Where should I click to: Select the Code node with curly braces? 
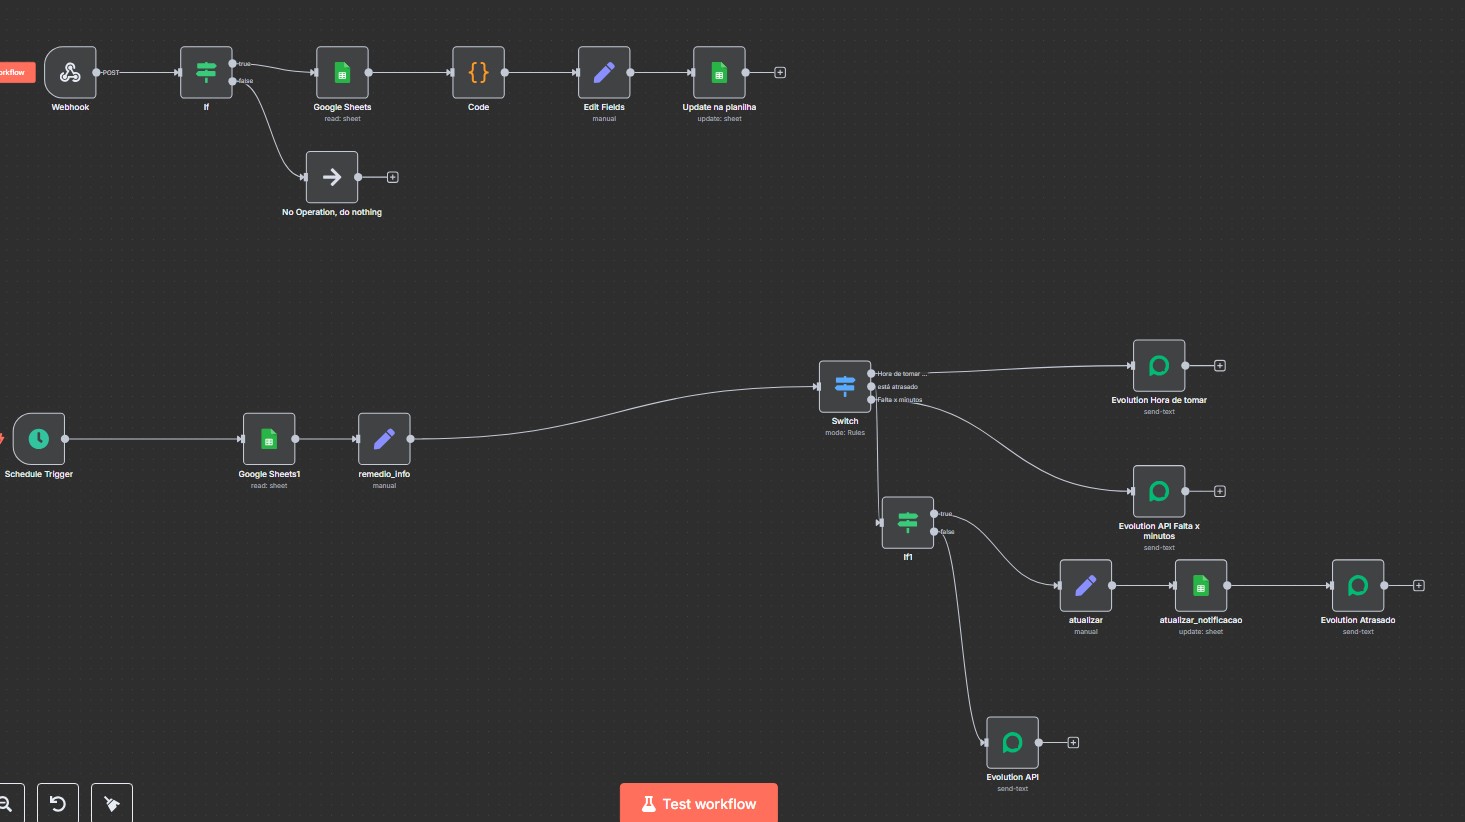pyautogui.click(x=478, y=72)
